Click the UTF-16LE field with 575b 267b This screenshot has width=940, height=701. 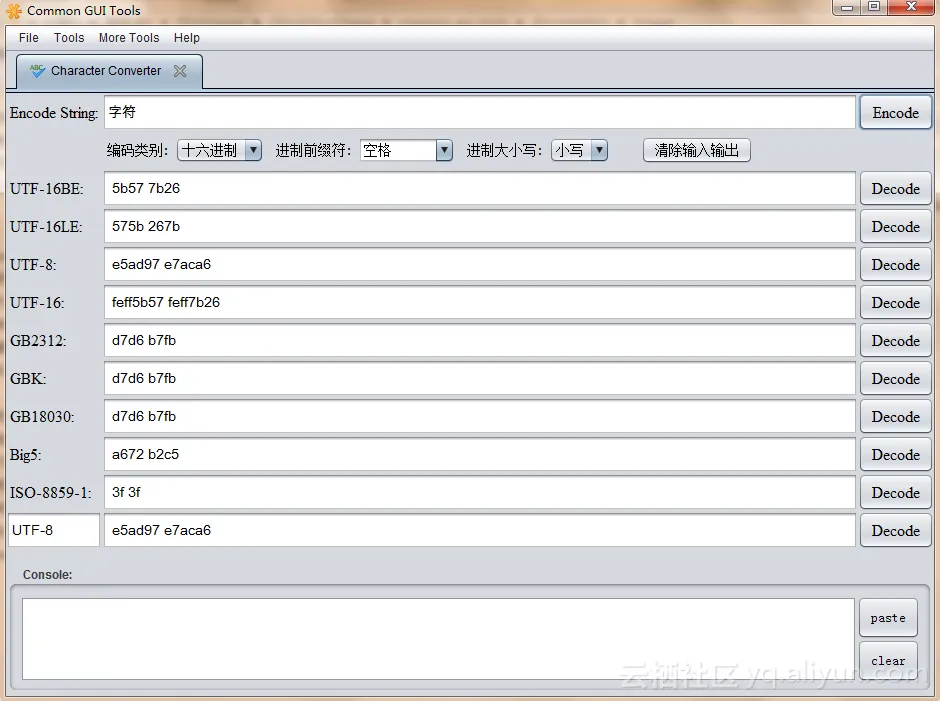pos(480,226)
